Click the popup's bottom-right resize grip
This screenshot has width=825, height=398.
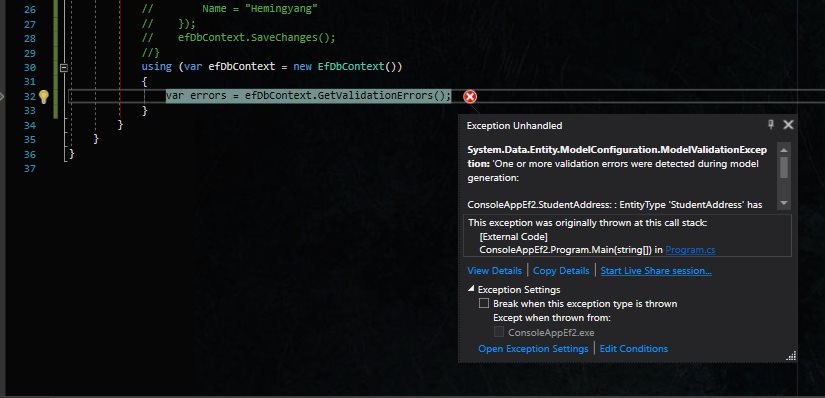click(791, 356)
